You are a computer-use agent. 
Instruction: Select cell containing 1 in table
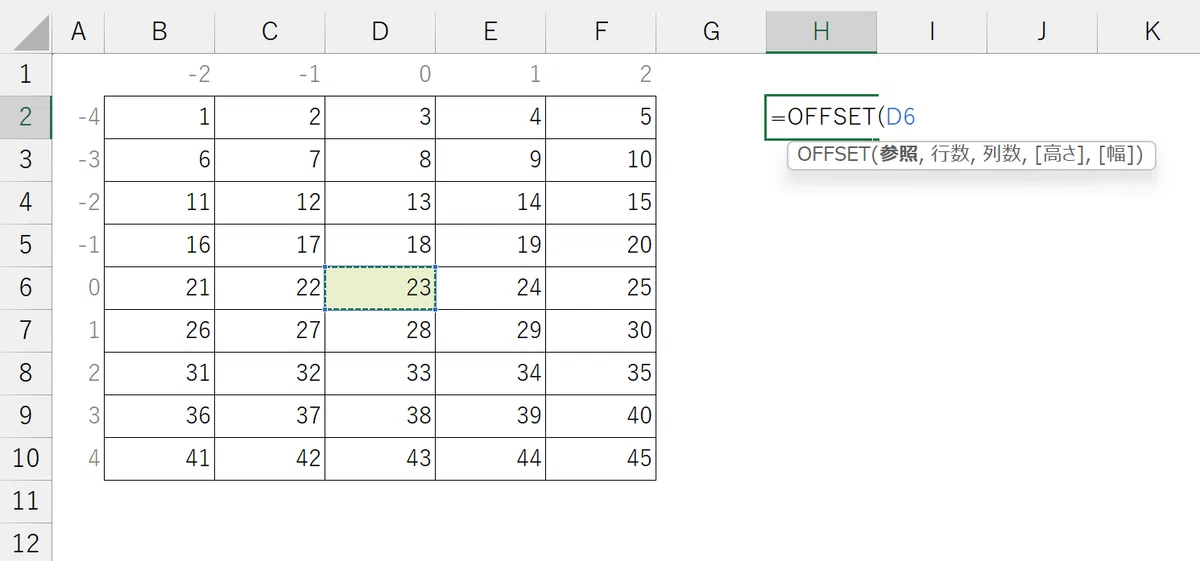tap(160, 117)
